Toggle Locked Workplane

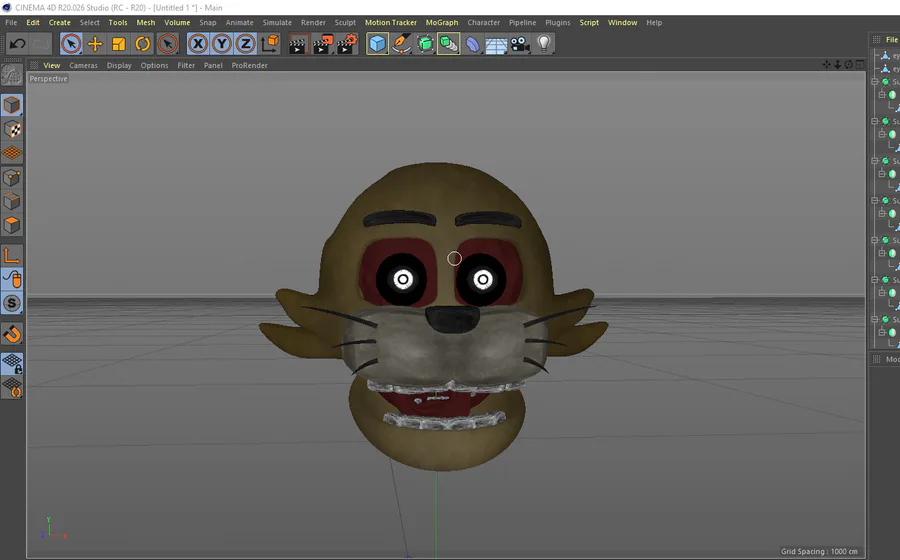(11, 364)
